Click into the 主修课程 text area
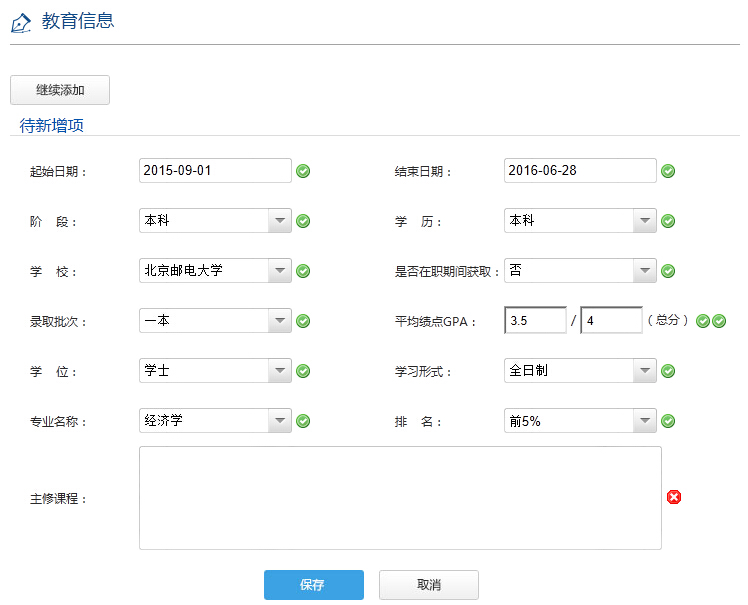Viewport: 748px width, 605px height. click(400, 497)
